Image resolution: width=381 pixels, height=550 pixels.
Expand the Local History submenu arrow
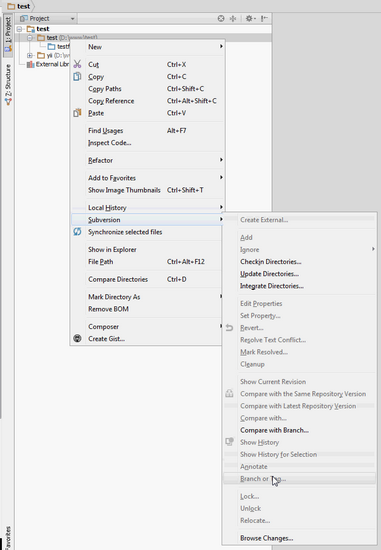click(x=221, y=207)
